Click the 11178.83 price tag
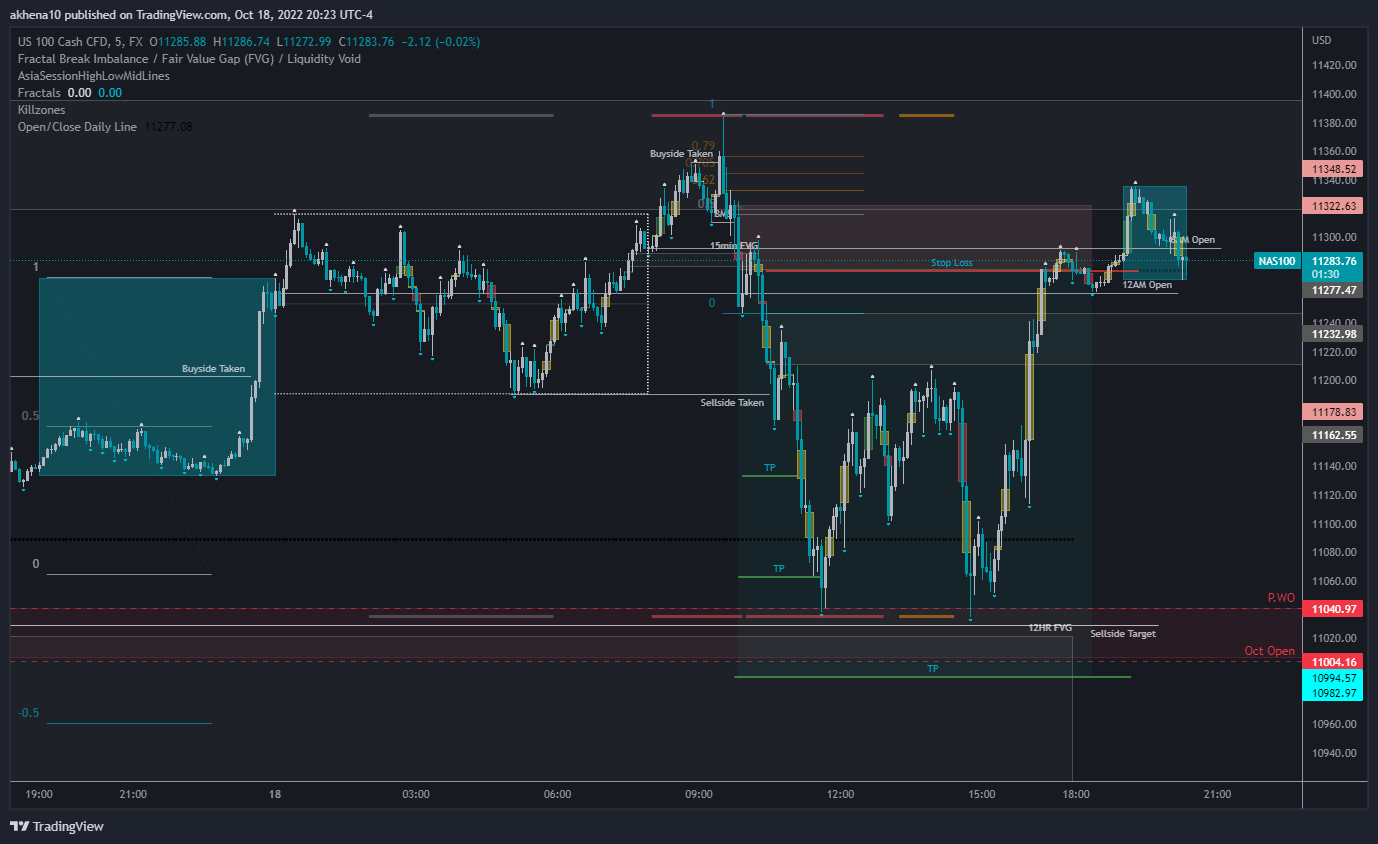The width and height of the screenshot is (1378, 844). (x=1333, y=412)
